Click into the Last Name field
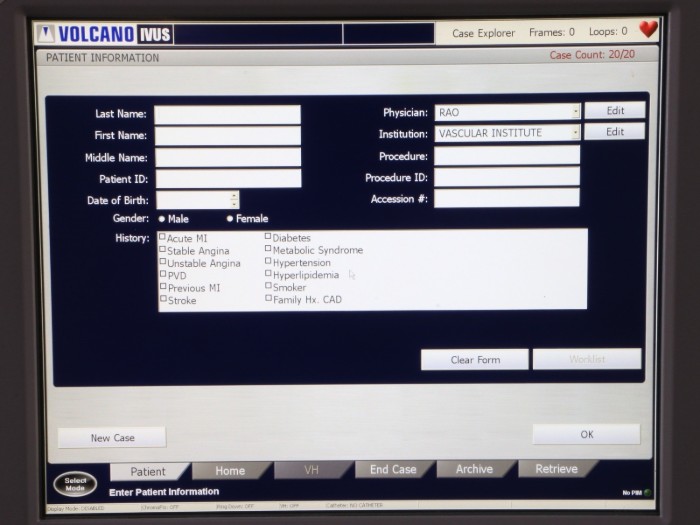Viewport: 700px width, 525px height. click(x=227, y=115)
